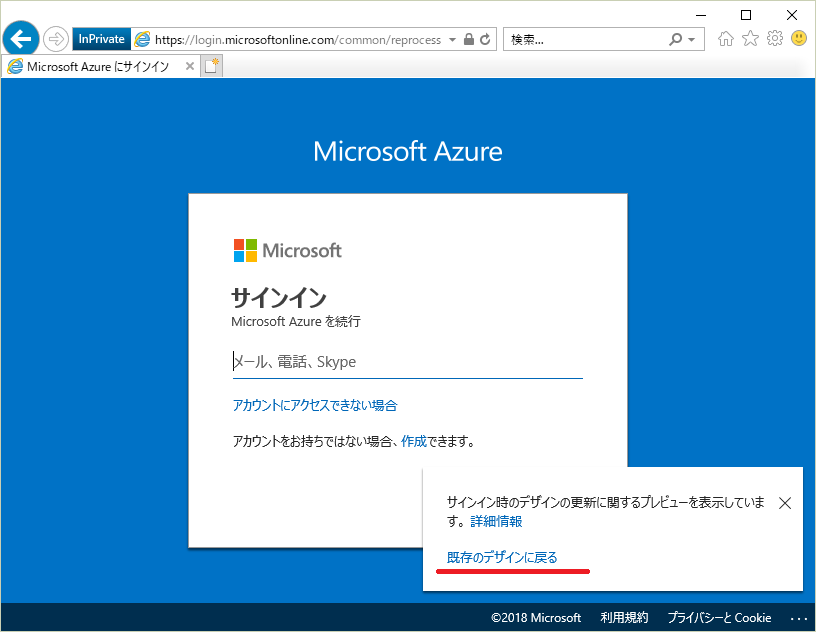The width and height of the screenshot is (816, 632).
Task: Select the Microsoft Azure にサインイン tab
Action: pos(98,67)
